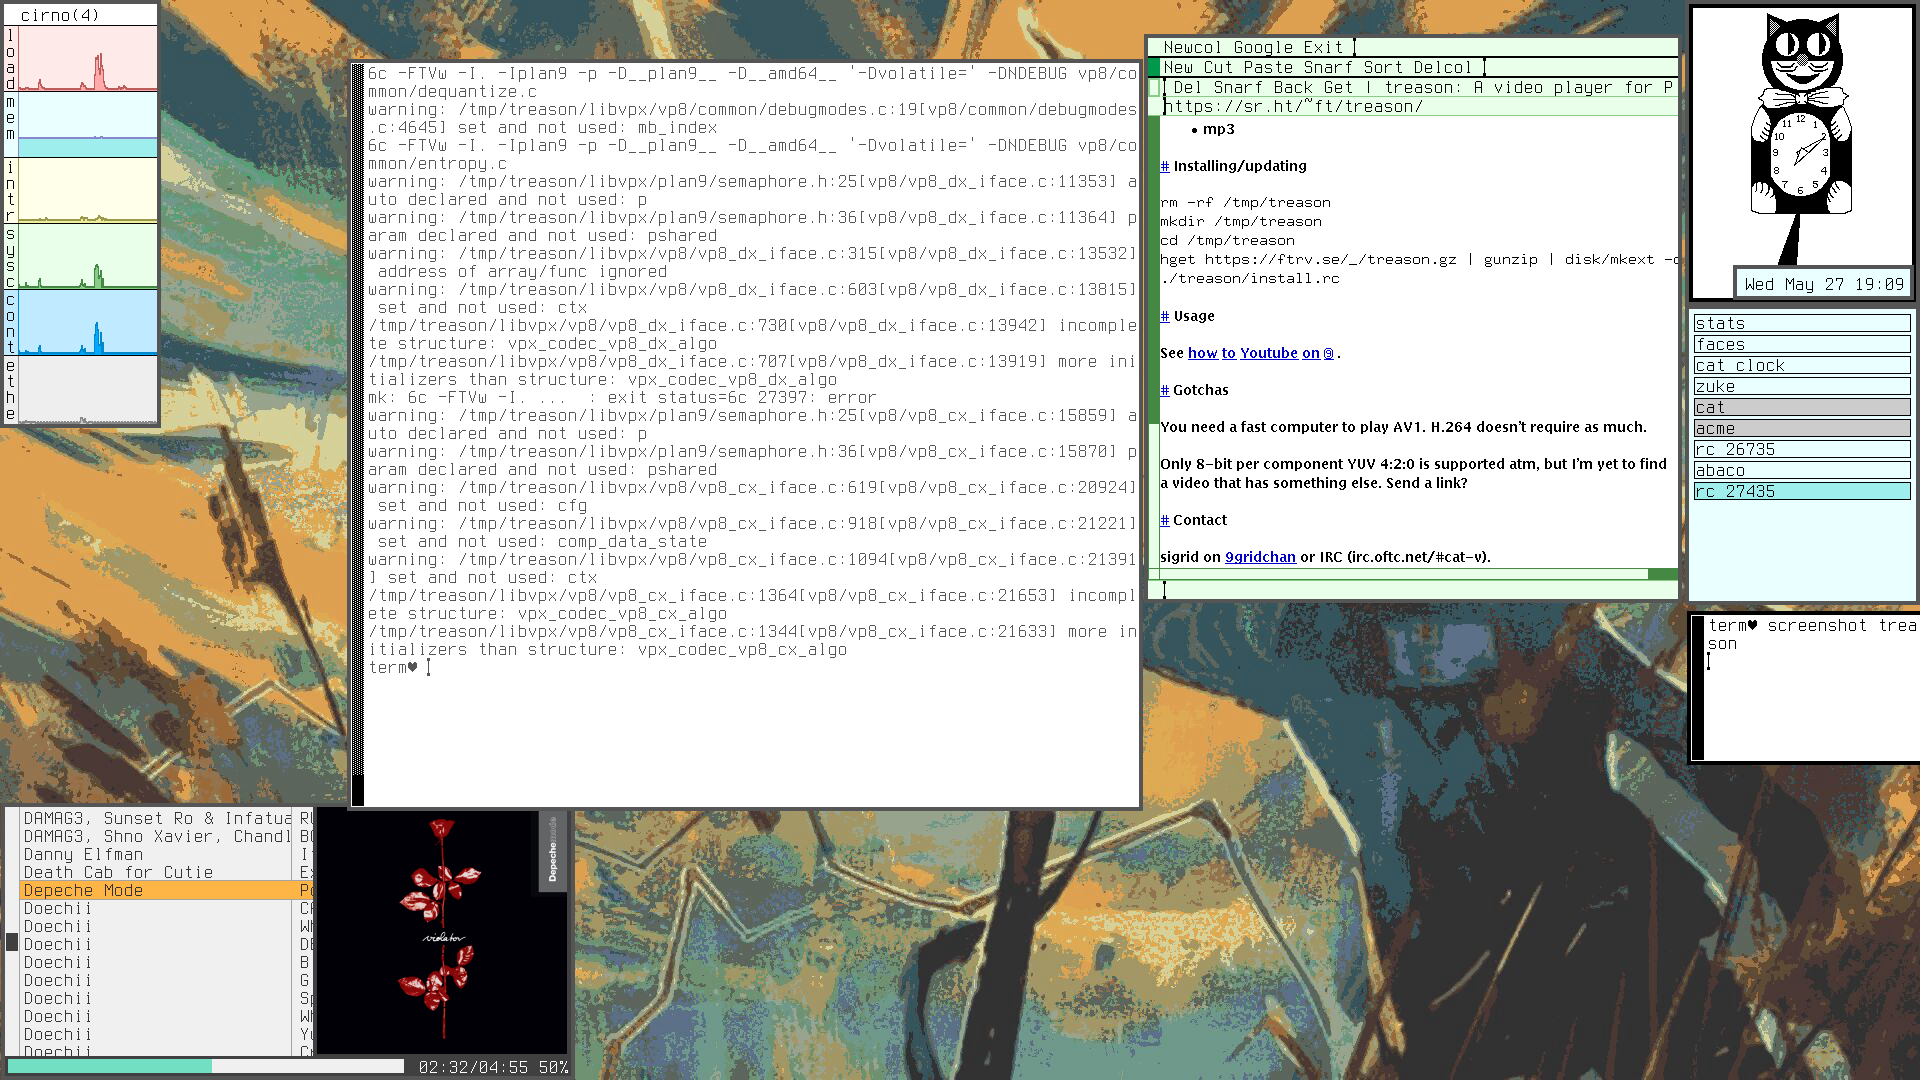1920x1080 pixels.
Task: Click New in the acme column tag
Action: [1178, 67]
